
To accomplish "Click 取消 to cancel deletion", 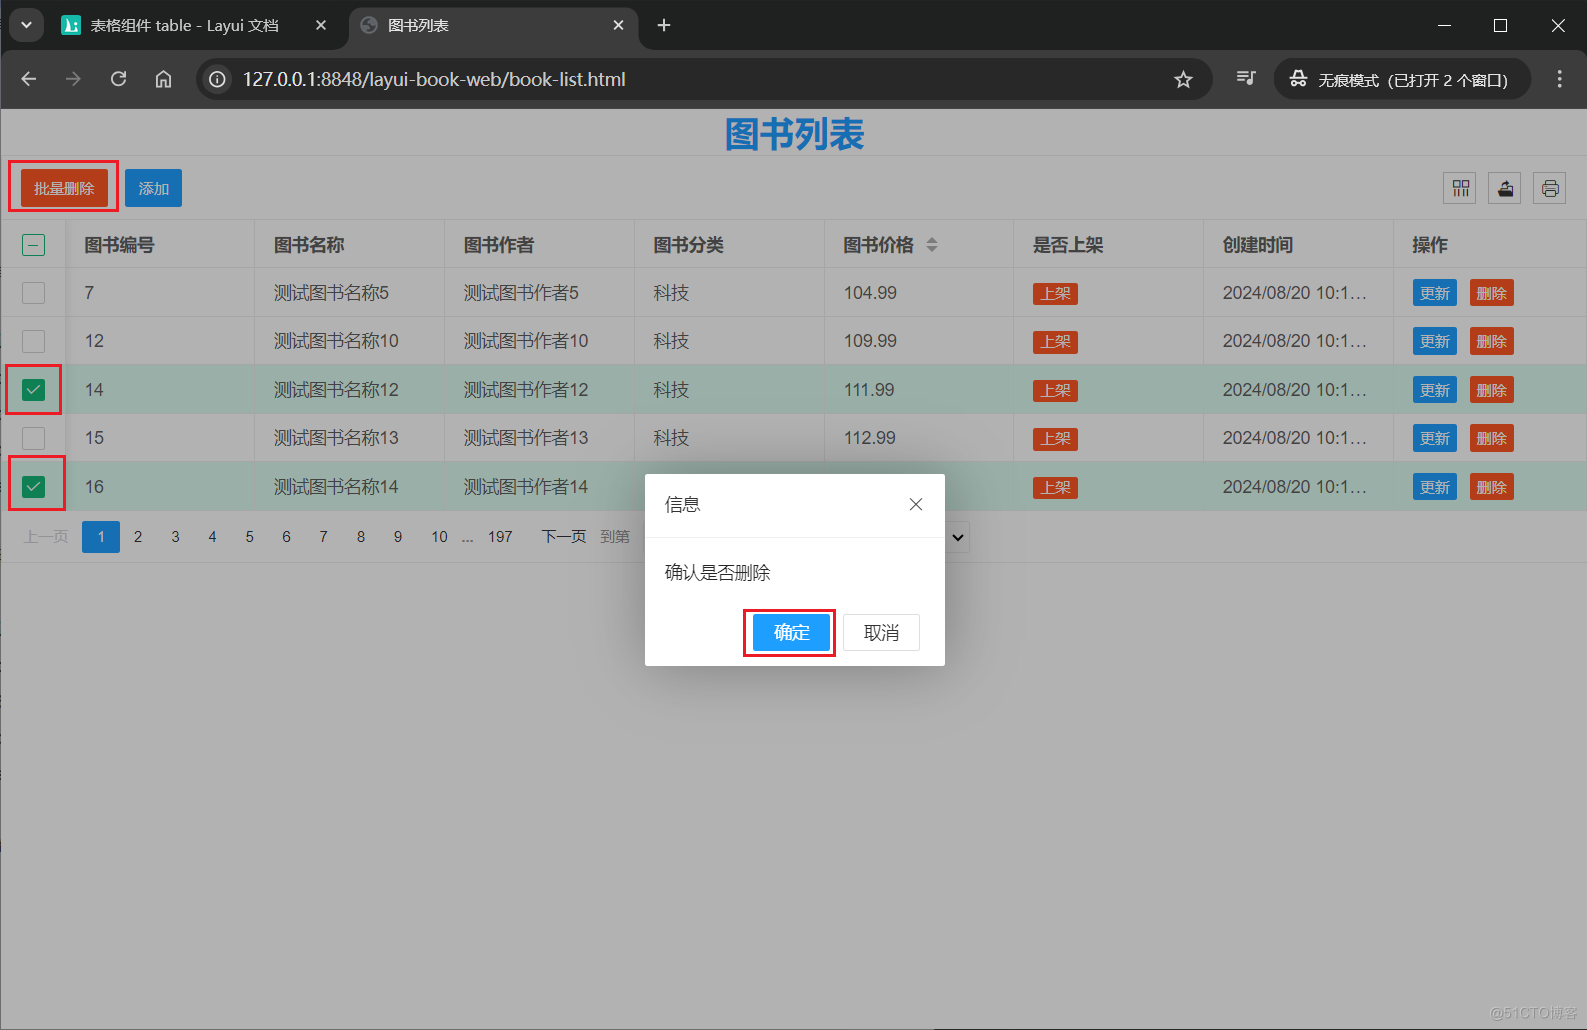I will point(881,632).
